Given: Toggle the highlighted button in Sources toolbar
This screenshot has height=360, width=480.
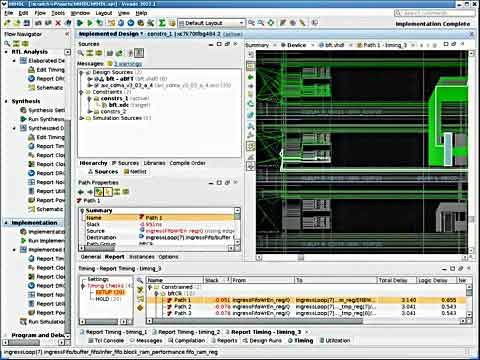Looking at the screenshot, I should pos(139,53).
